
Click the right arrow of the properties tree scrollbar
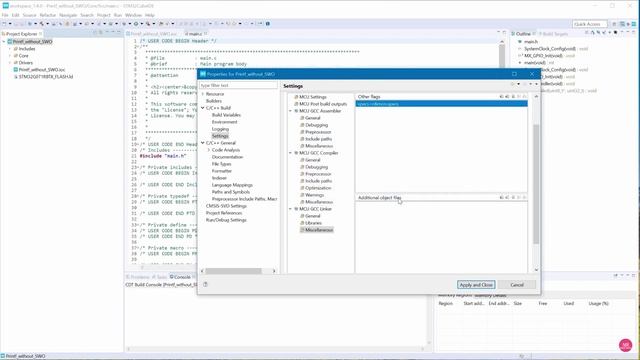click(x=274, y=271)
